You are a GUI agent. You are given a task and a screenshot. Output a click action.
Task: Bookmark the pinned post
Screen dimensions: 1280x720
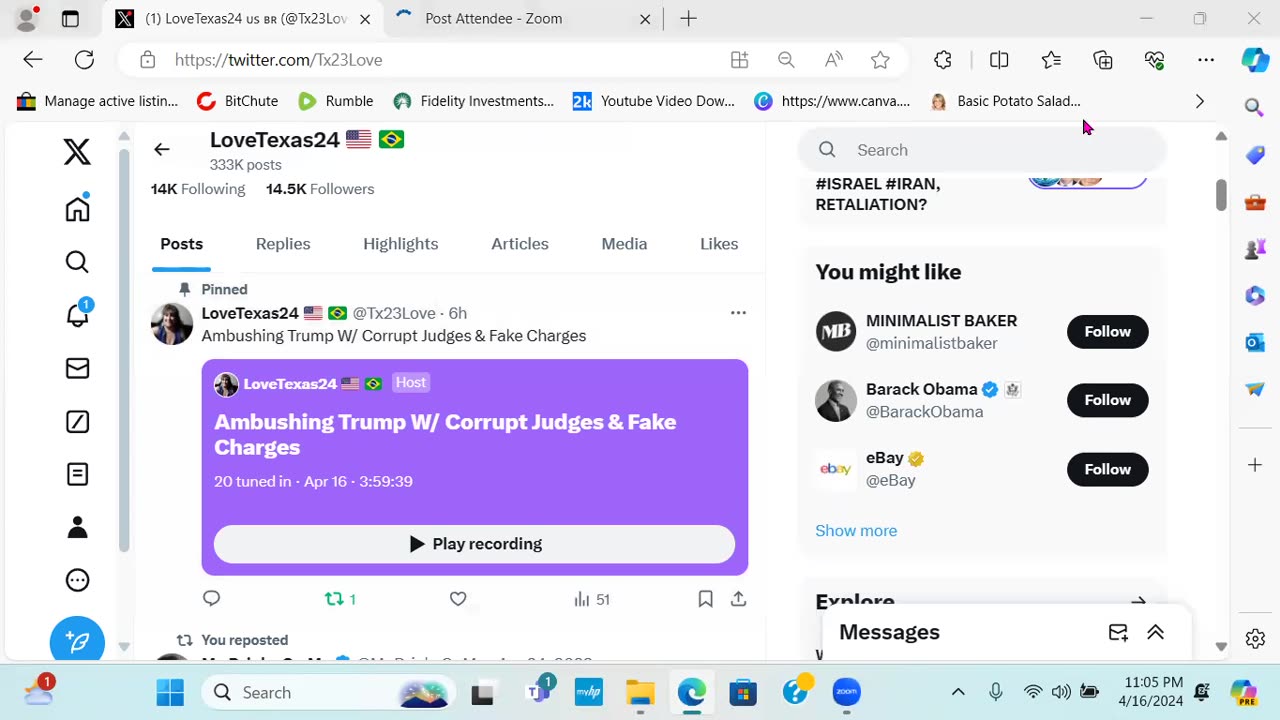(705, 599)
